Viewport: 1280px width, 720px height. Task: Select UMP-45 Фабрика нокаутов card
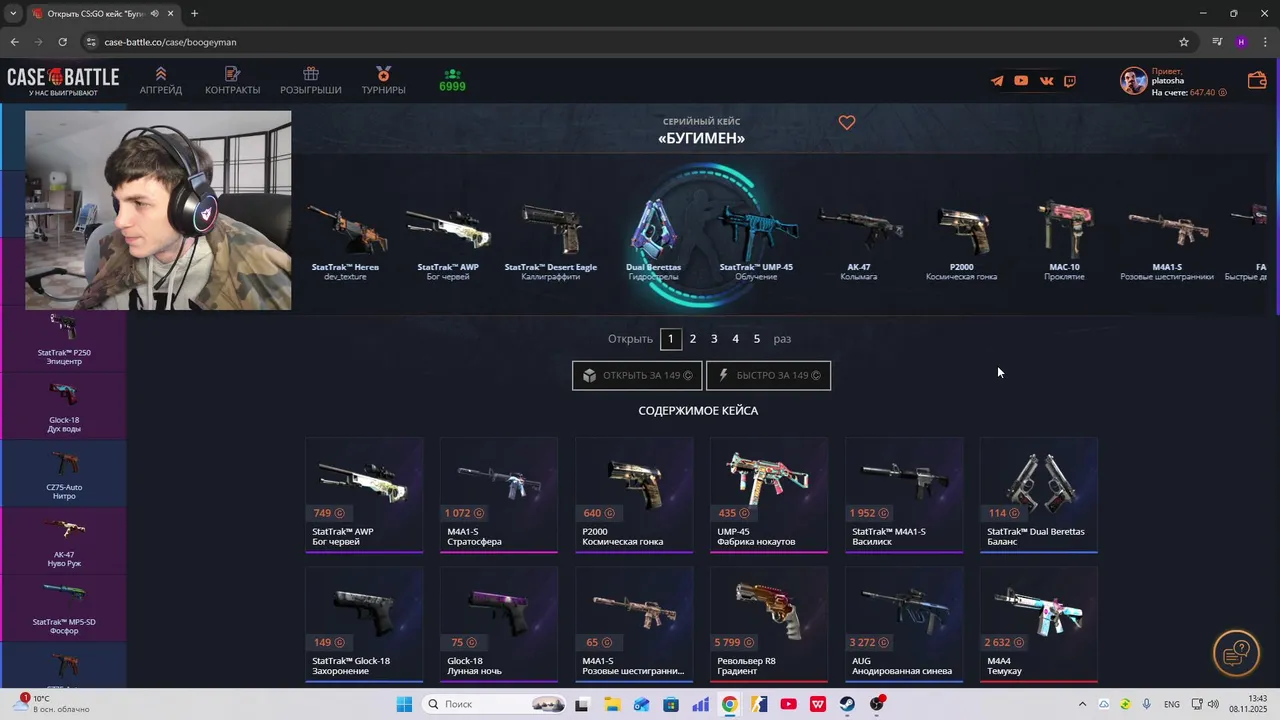[x=769, y=495]
